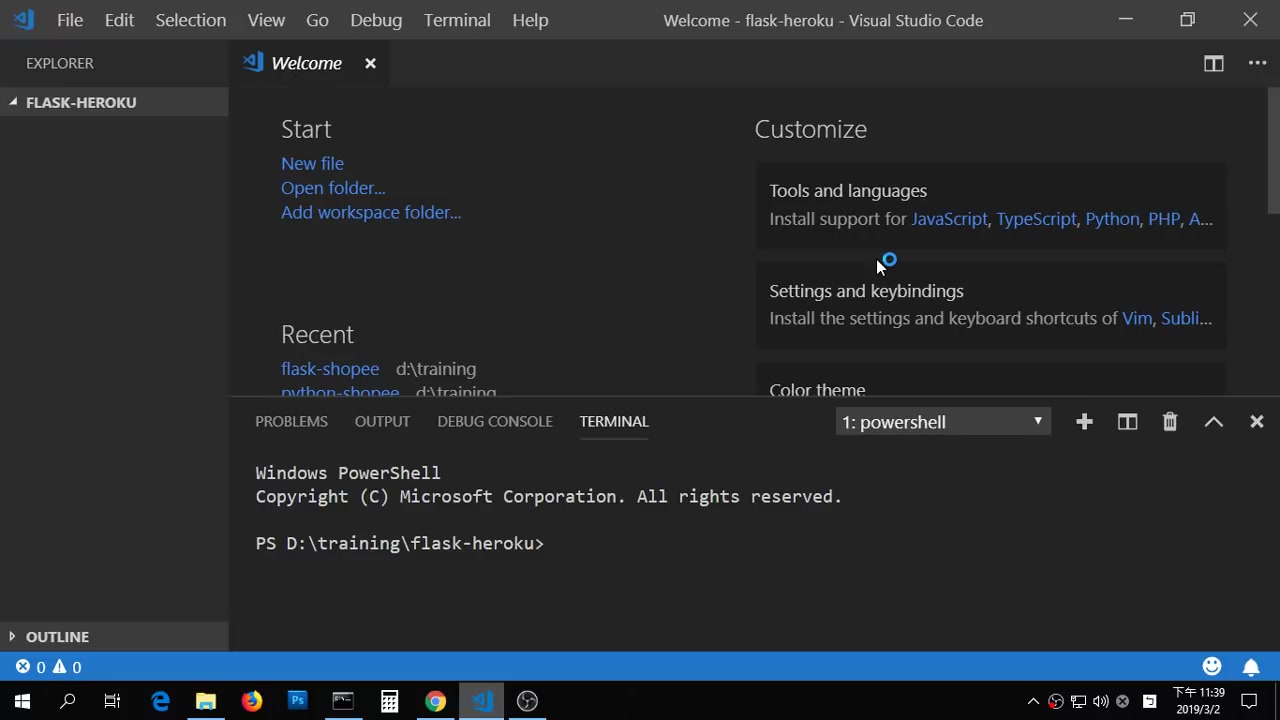1280x720 pixels.
Task: Collapse the FLASK-HEROKU folder section
Action: 114,102
